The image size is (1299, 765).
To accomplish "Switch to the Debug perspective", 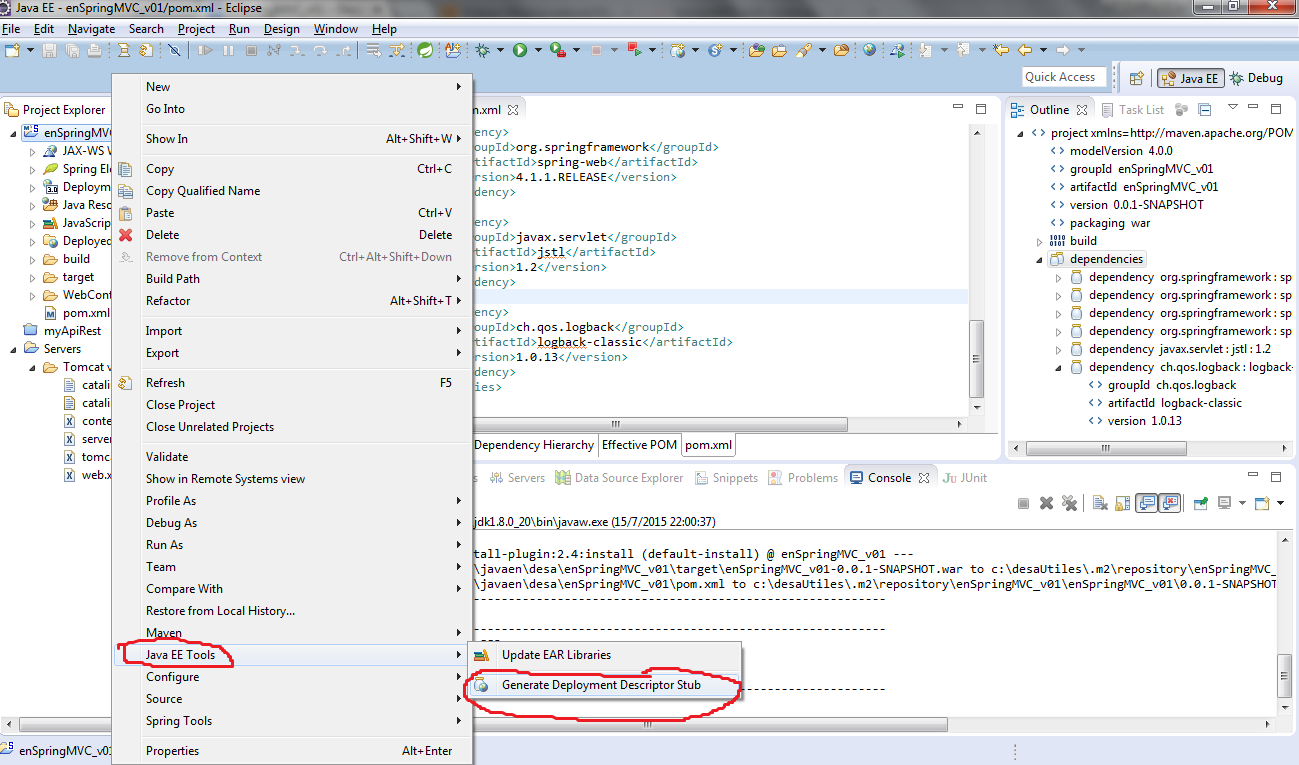I will 1256,78.
